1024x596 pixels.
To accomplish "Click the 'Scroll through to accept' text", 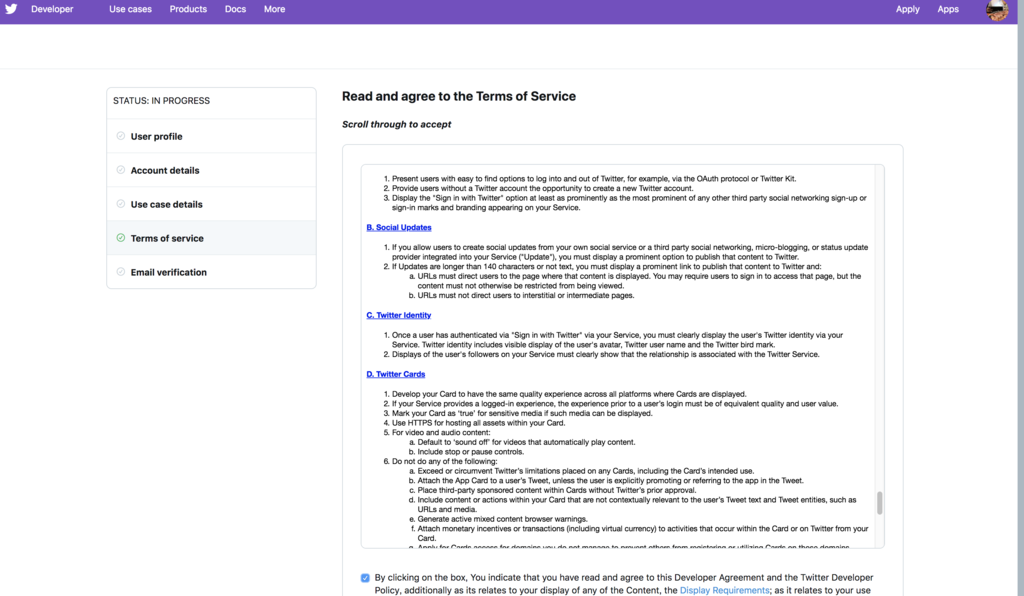I will tap(396, 124).
